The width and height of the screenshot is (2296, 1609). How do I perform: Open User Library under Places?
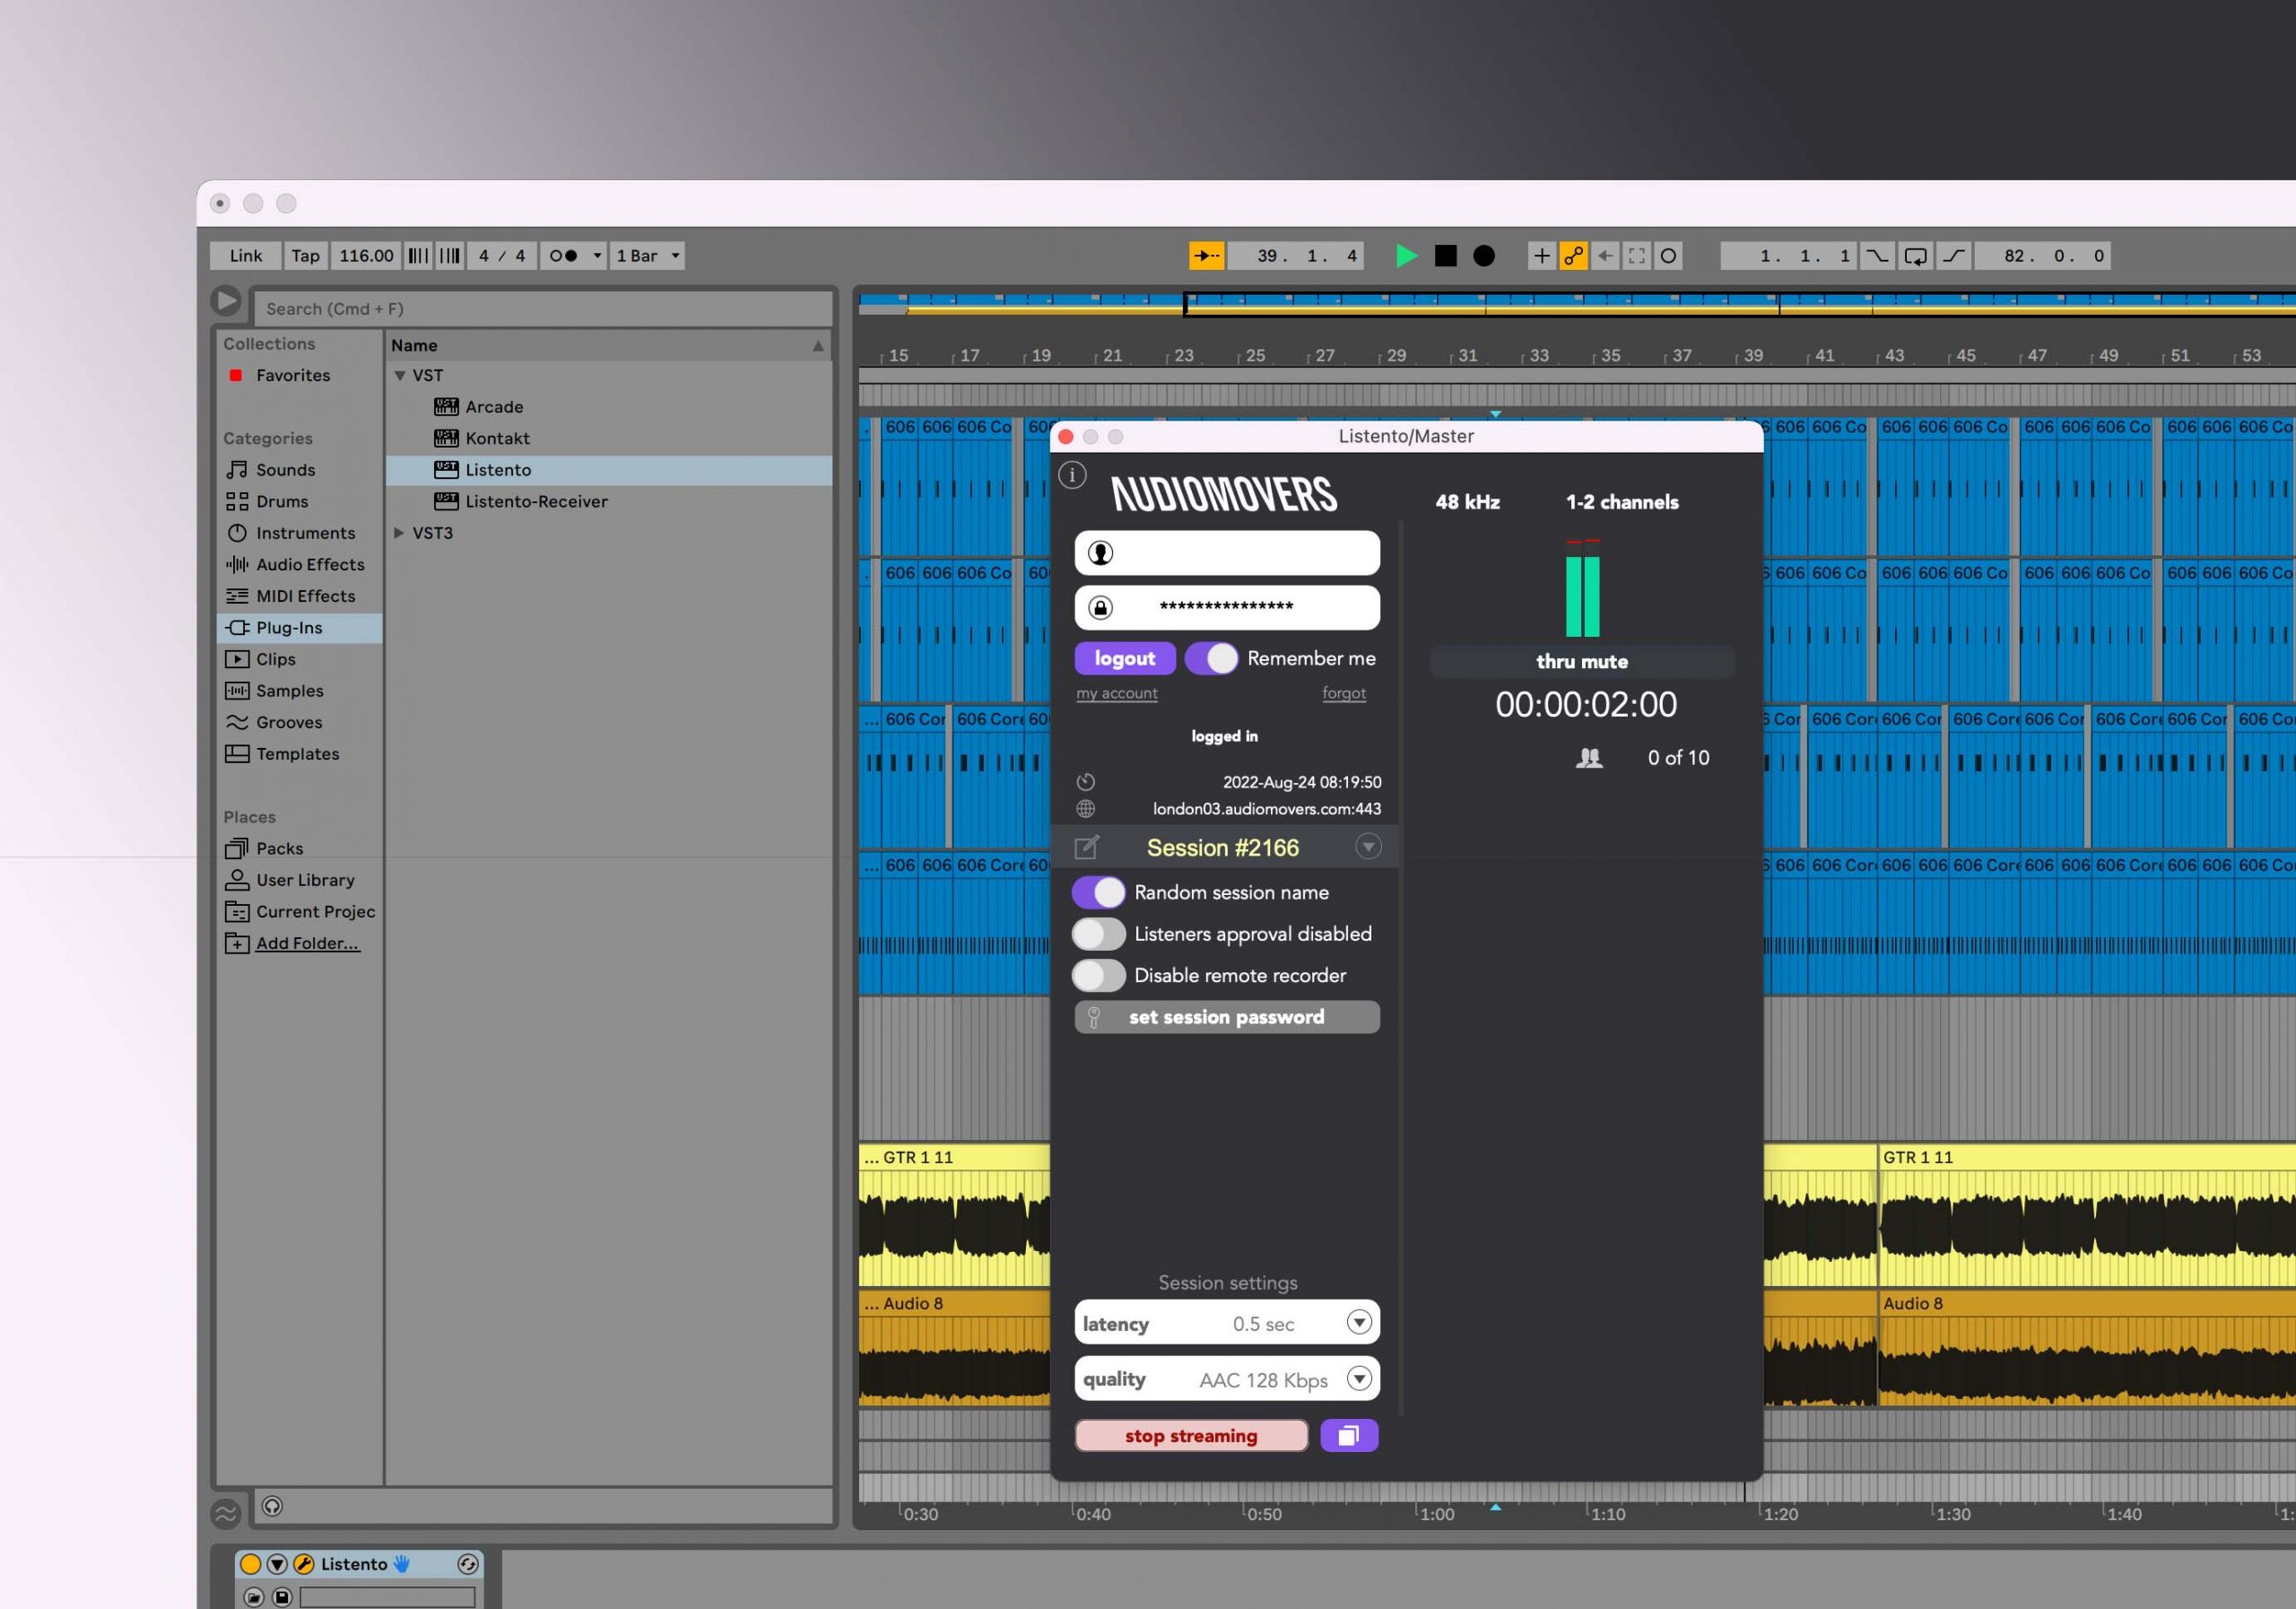pos(305,880)
